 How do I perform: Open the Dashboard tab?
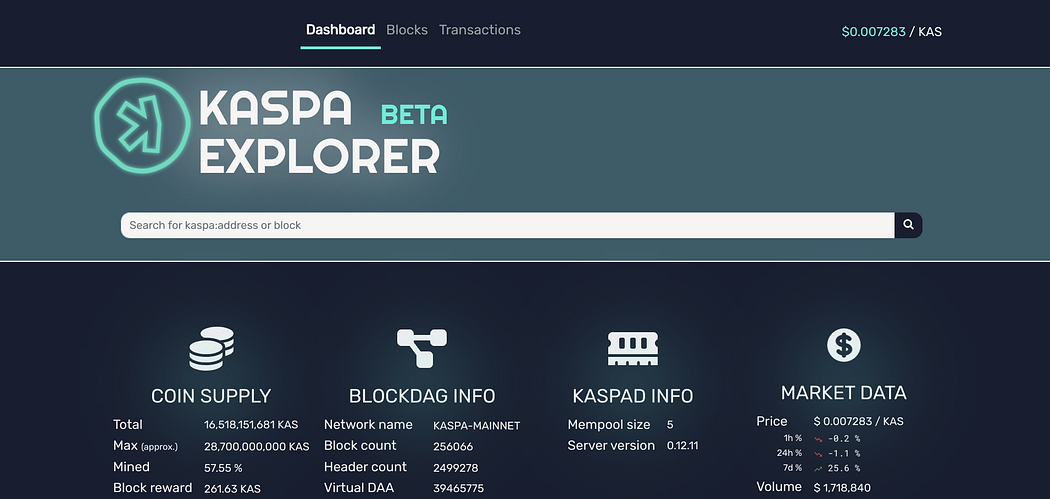(340, 30)
